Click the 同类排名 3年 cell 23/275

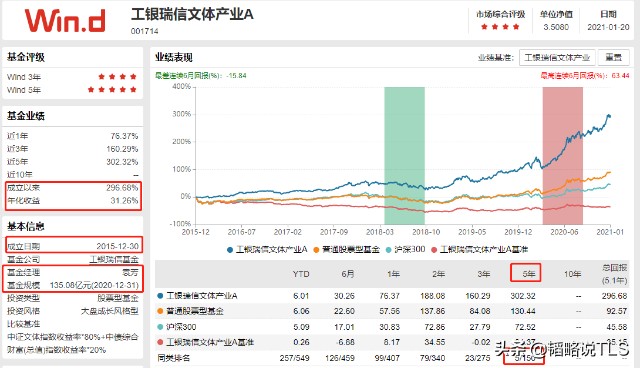click(477, 358)
